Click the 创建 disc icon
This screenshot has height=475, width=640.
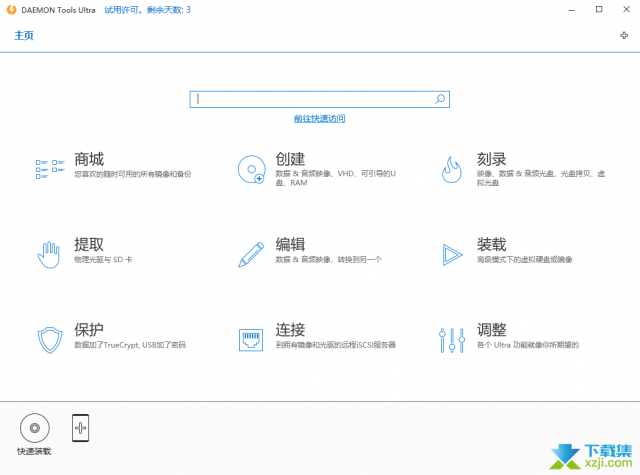251,169
